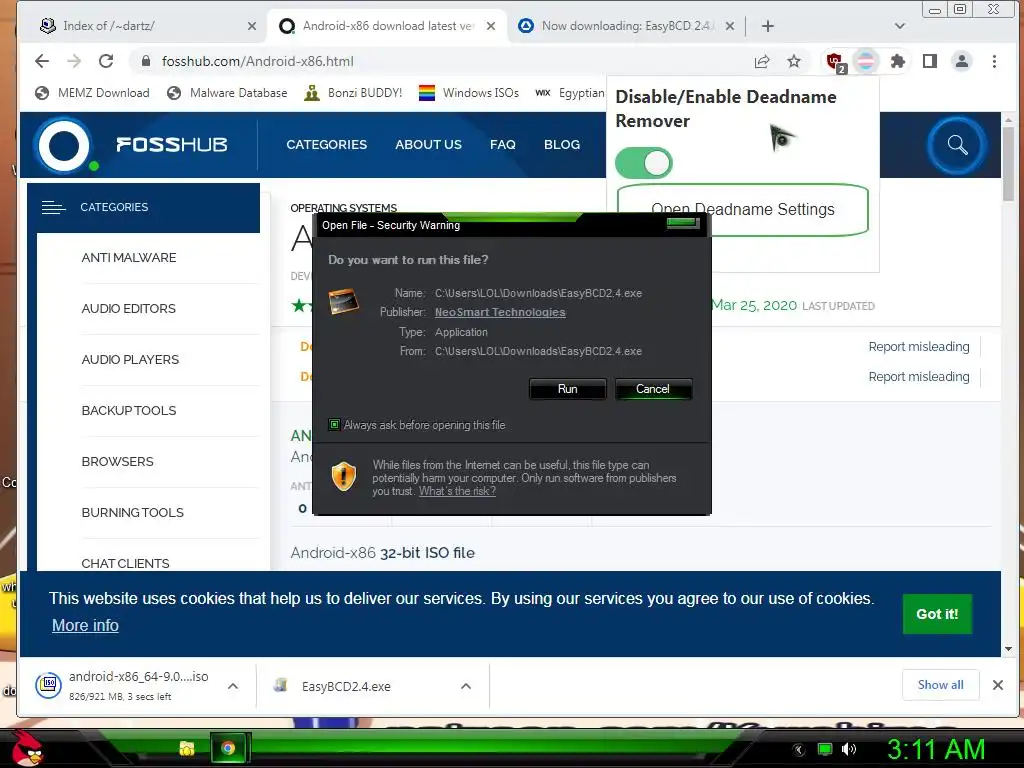The image size is (1024, 768).
Task: Click the Deadname Remover extension icon
Action: click(866, 61)
